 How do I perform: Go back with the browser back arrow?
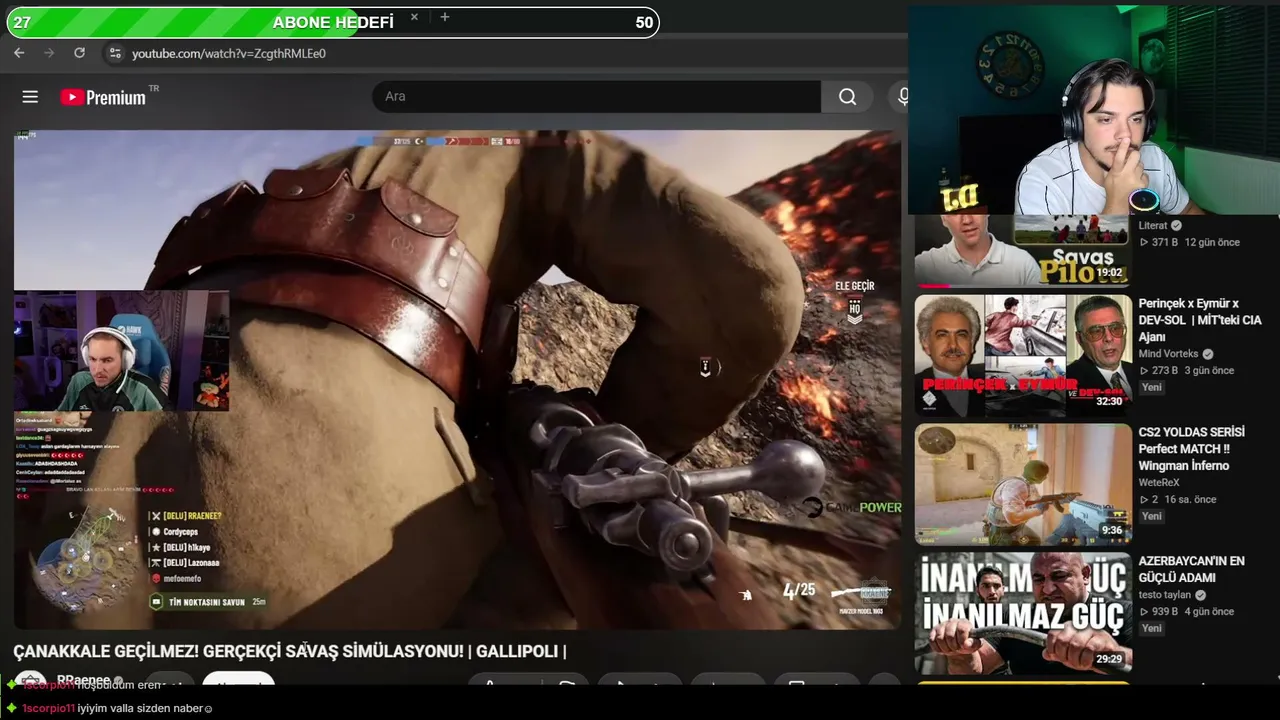tap(19, 53)
